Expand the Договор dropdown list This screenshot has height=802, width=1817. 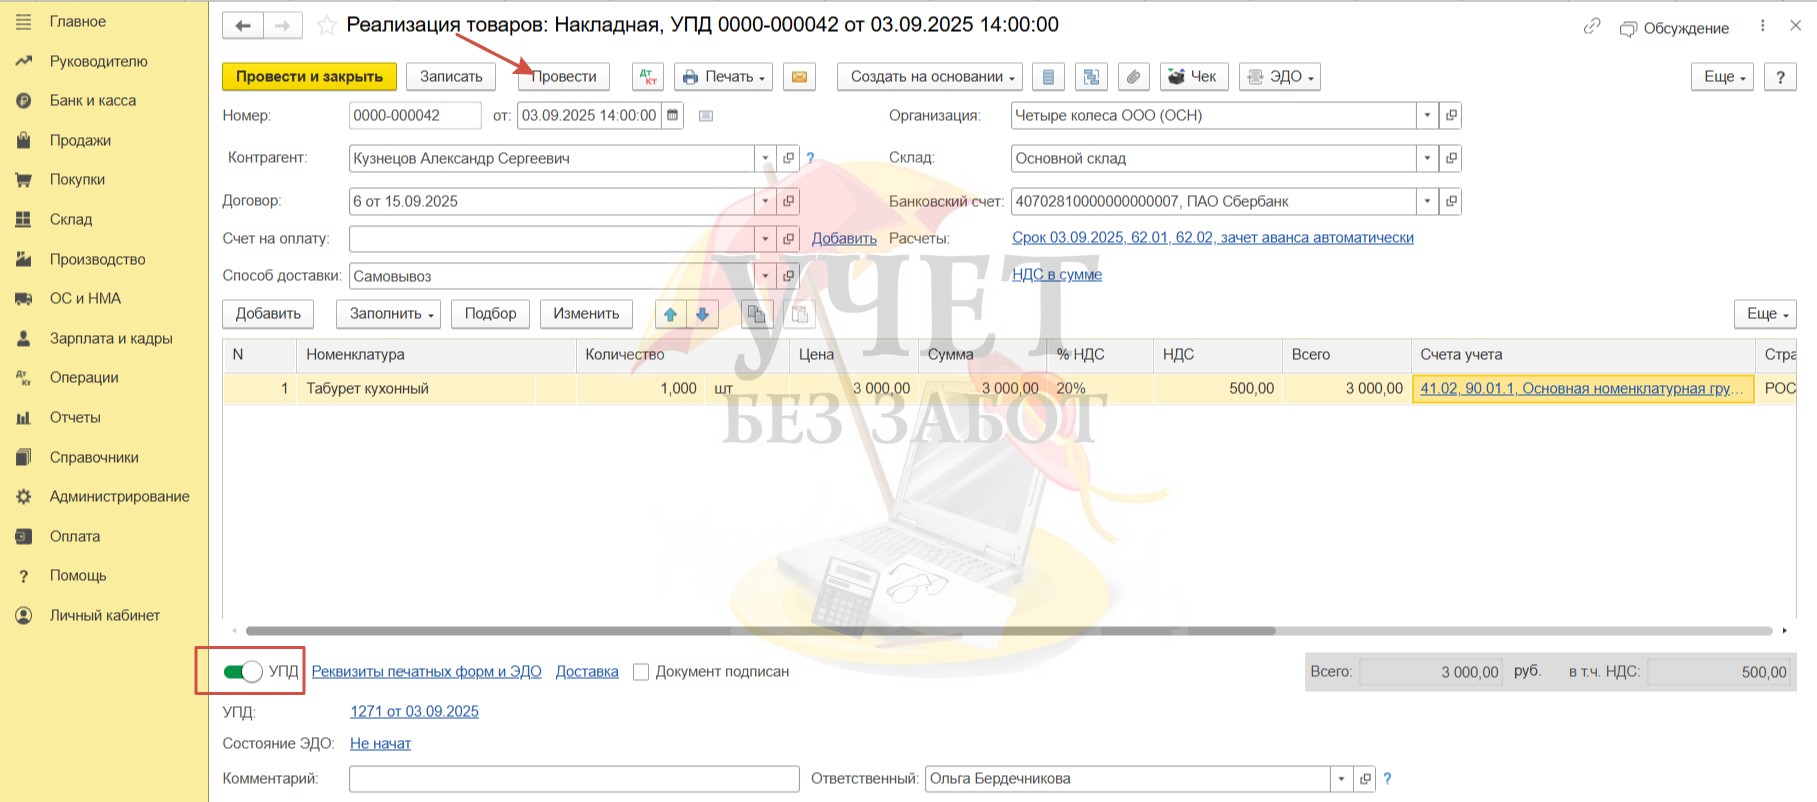click(765, 201)
